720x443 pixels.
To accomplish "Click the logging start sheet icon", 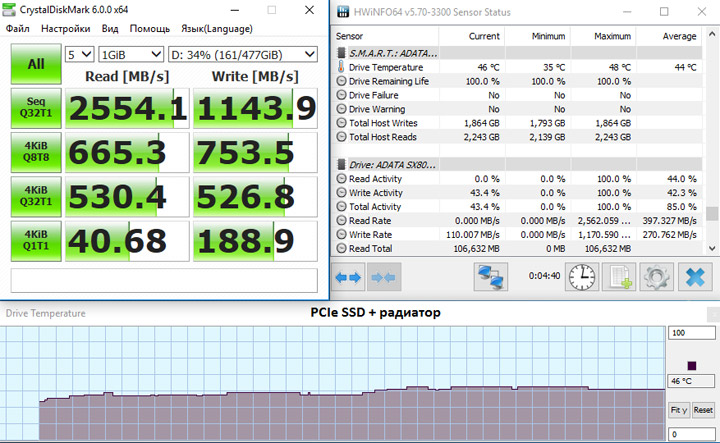I will click(619, 277).
